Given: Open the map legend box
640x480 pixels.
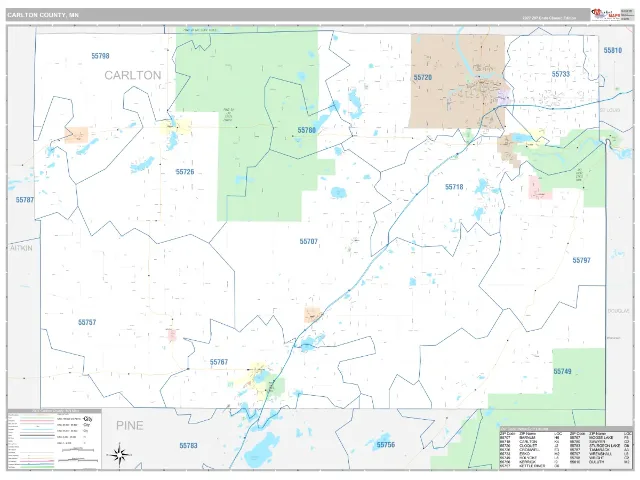Looking at the screenshot, I should (54, 440).
